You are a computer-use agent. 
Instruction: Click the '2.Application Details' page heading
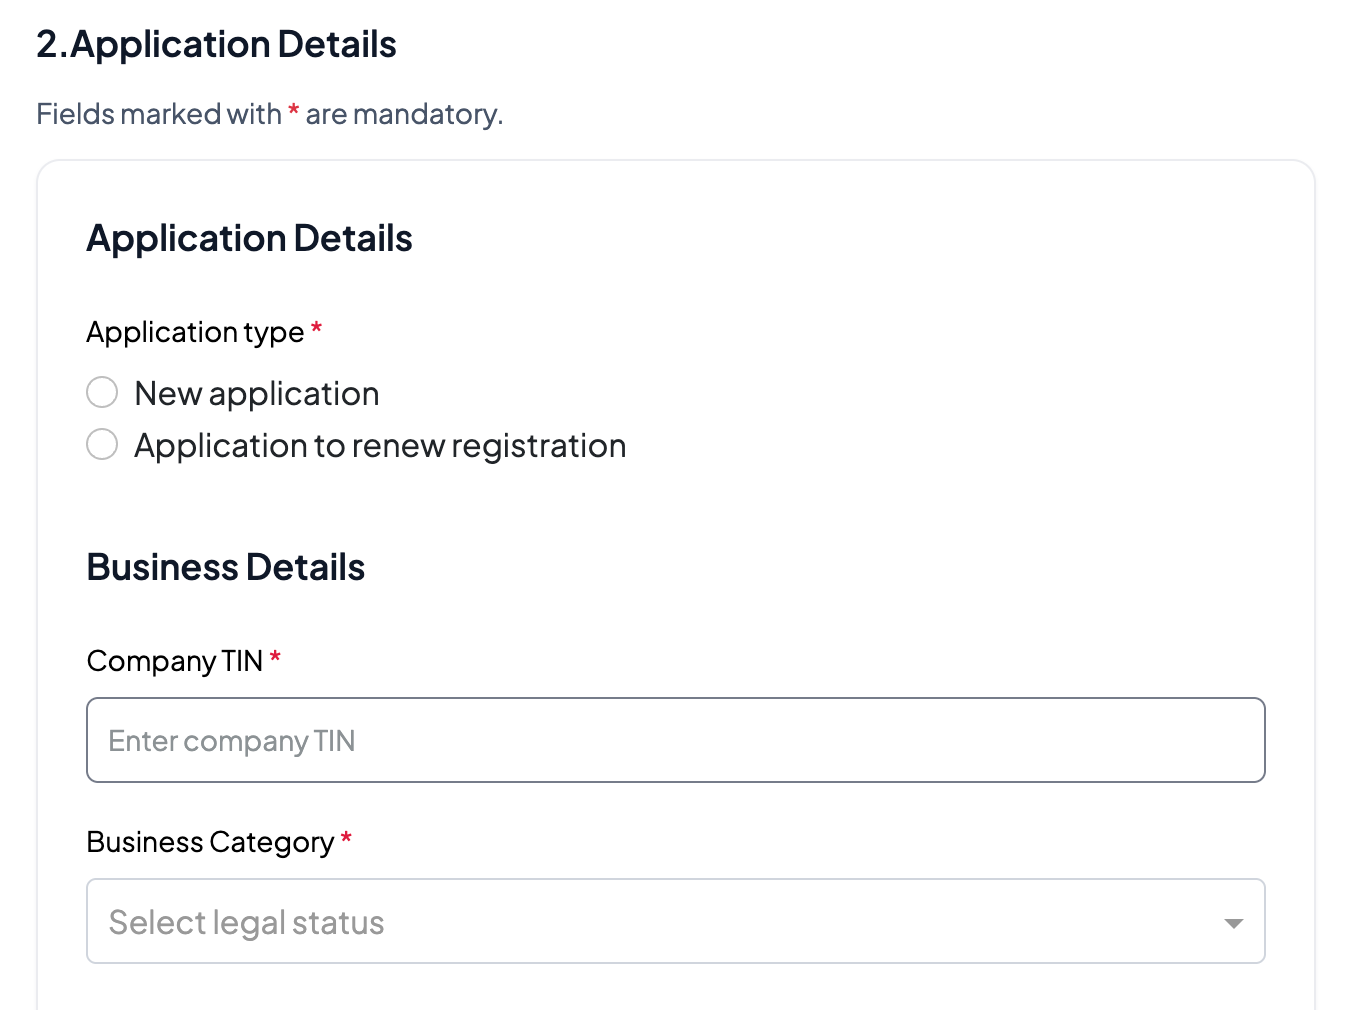216,45
